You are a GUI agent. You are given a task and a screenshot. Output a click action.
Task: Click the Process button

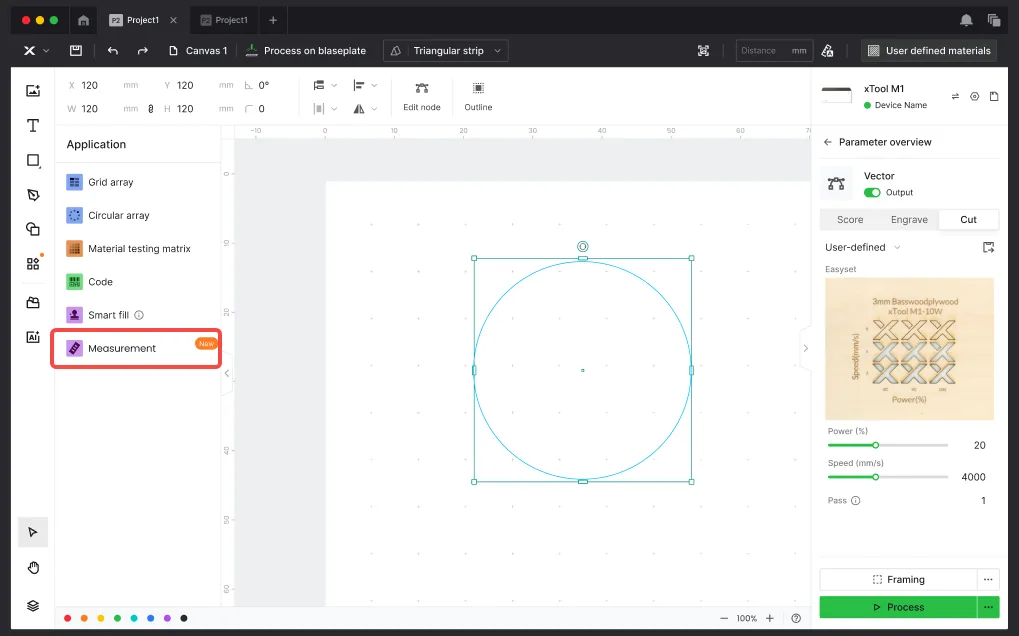(898, 607)
